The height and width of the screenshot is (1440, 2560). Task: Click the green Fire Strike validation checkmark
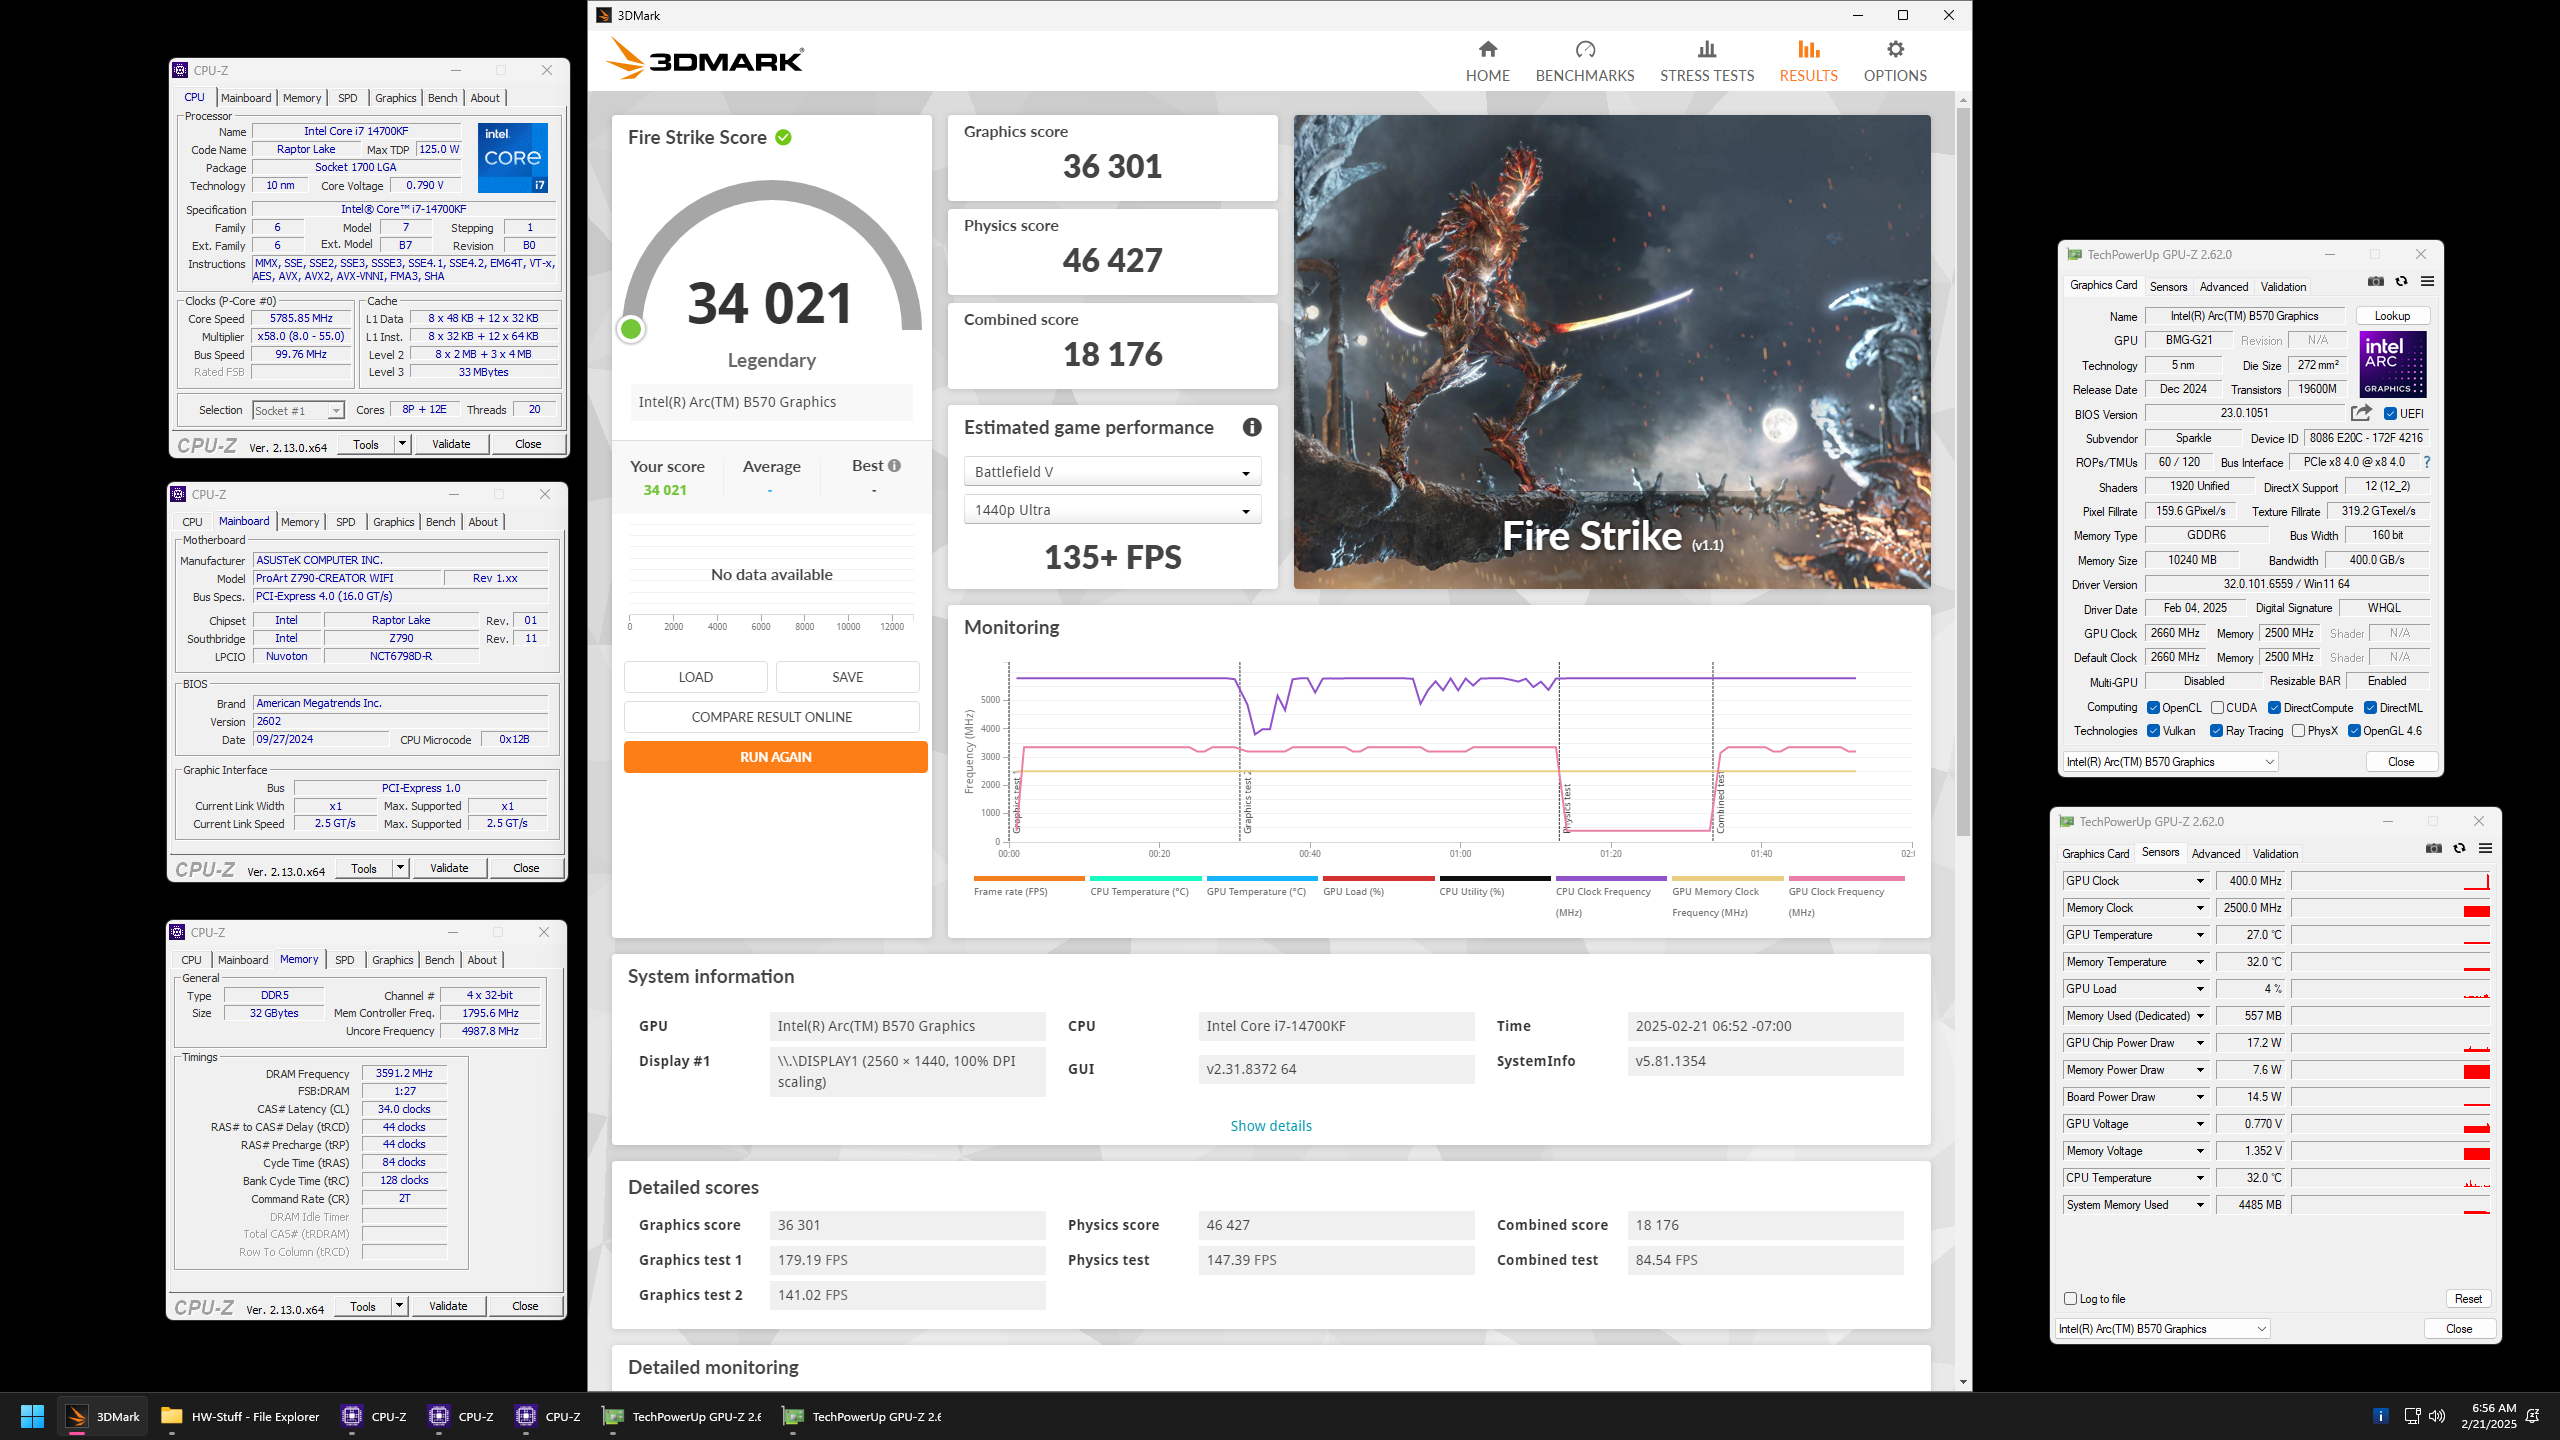click(783, 137)
